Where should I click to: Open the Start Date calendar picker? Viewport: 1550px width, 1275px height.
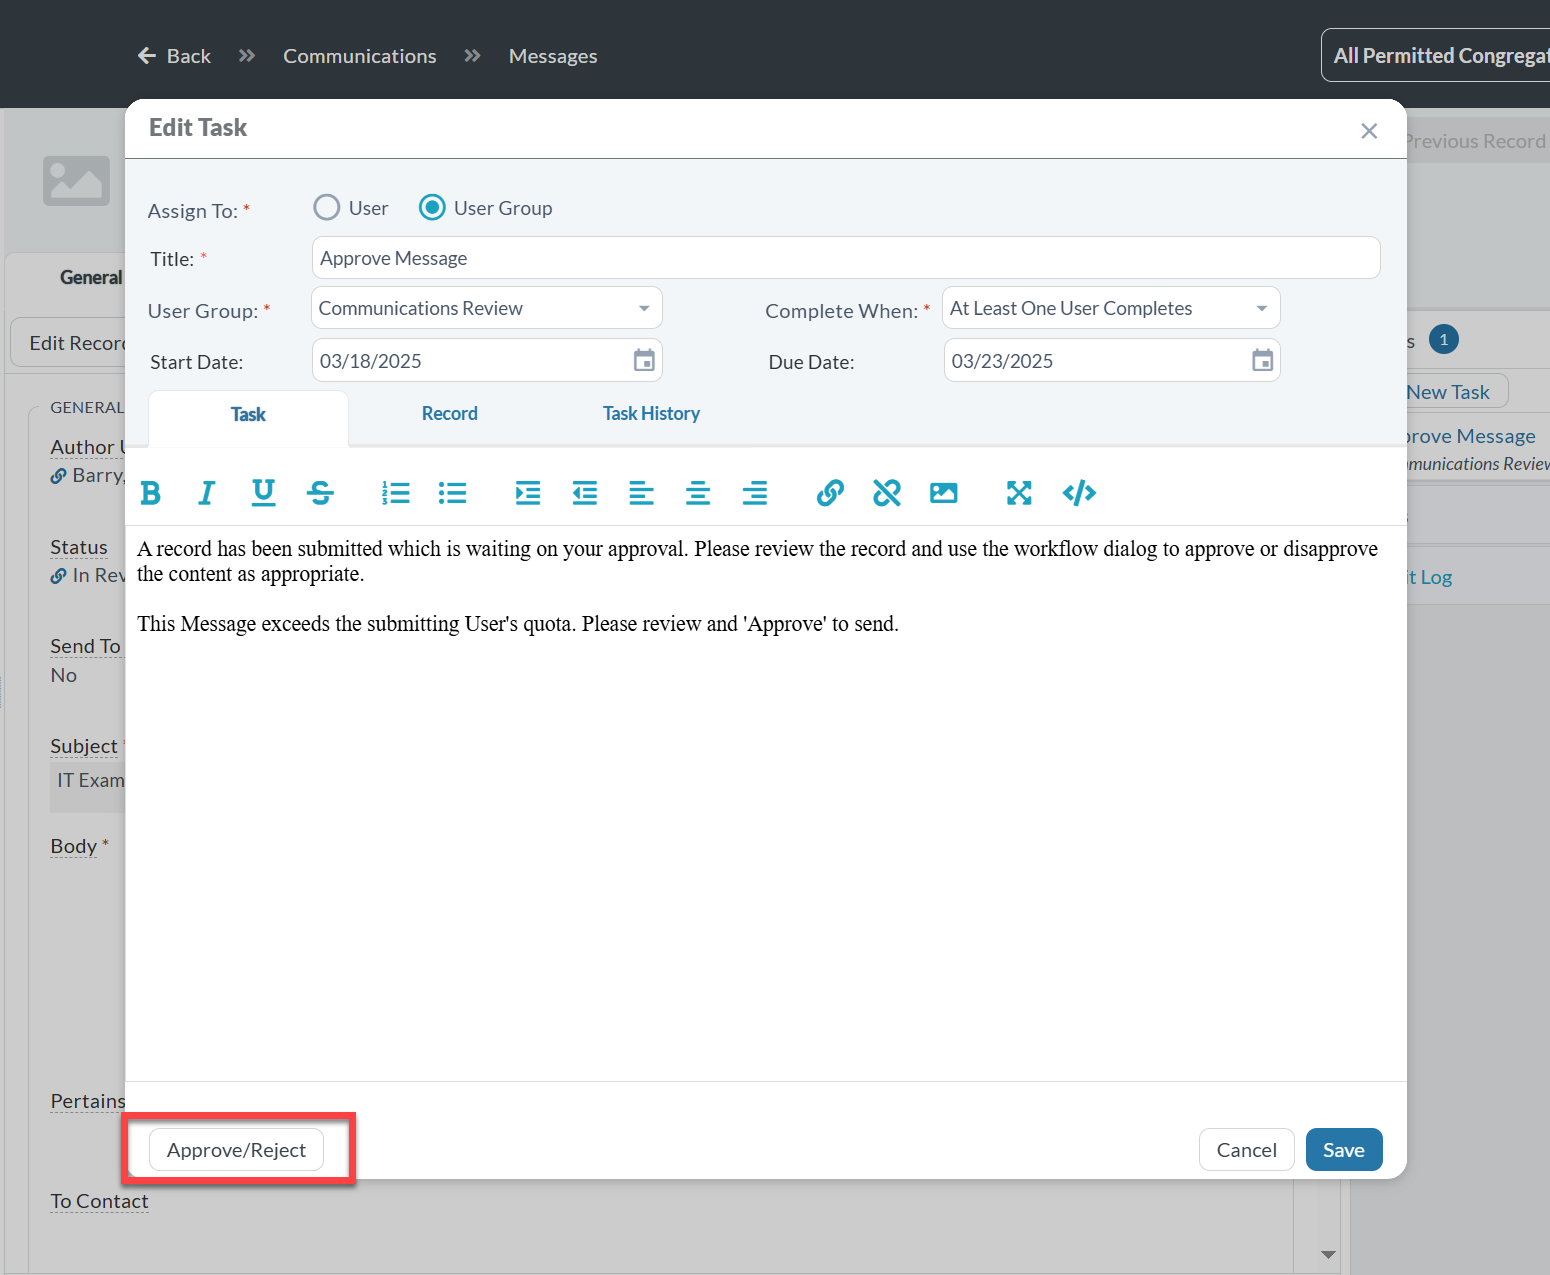pyautogui.click(x=644, y=361)
